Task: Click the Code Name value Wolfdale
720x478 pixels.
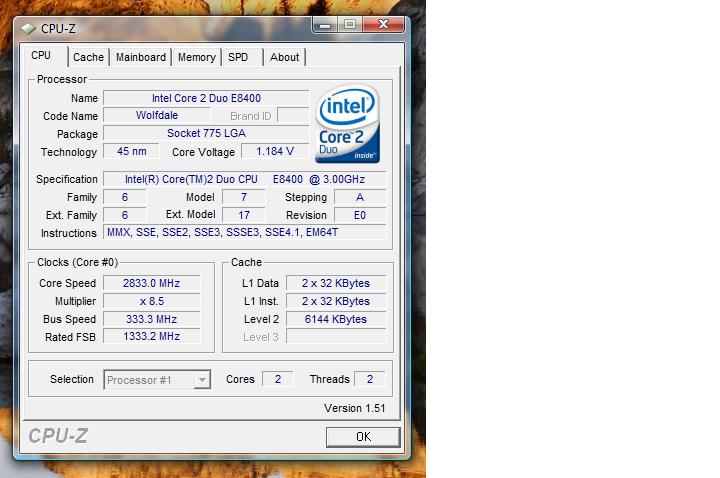Action: coord(157,115)
